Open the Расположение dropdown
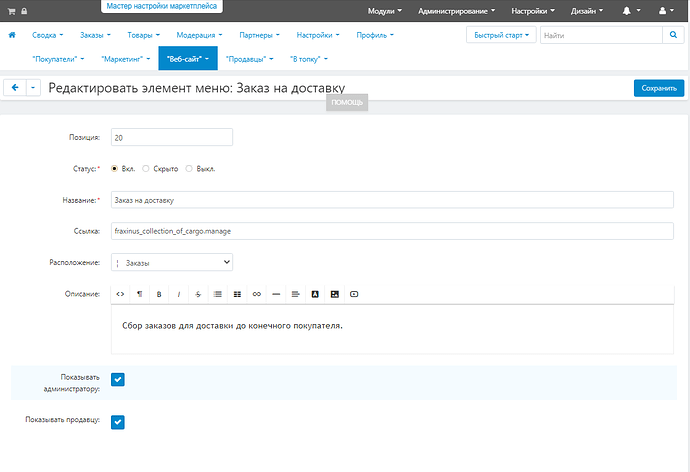 (x=172, y=262)
